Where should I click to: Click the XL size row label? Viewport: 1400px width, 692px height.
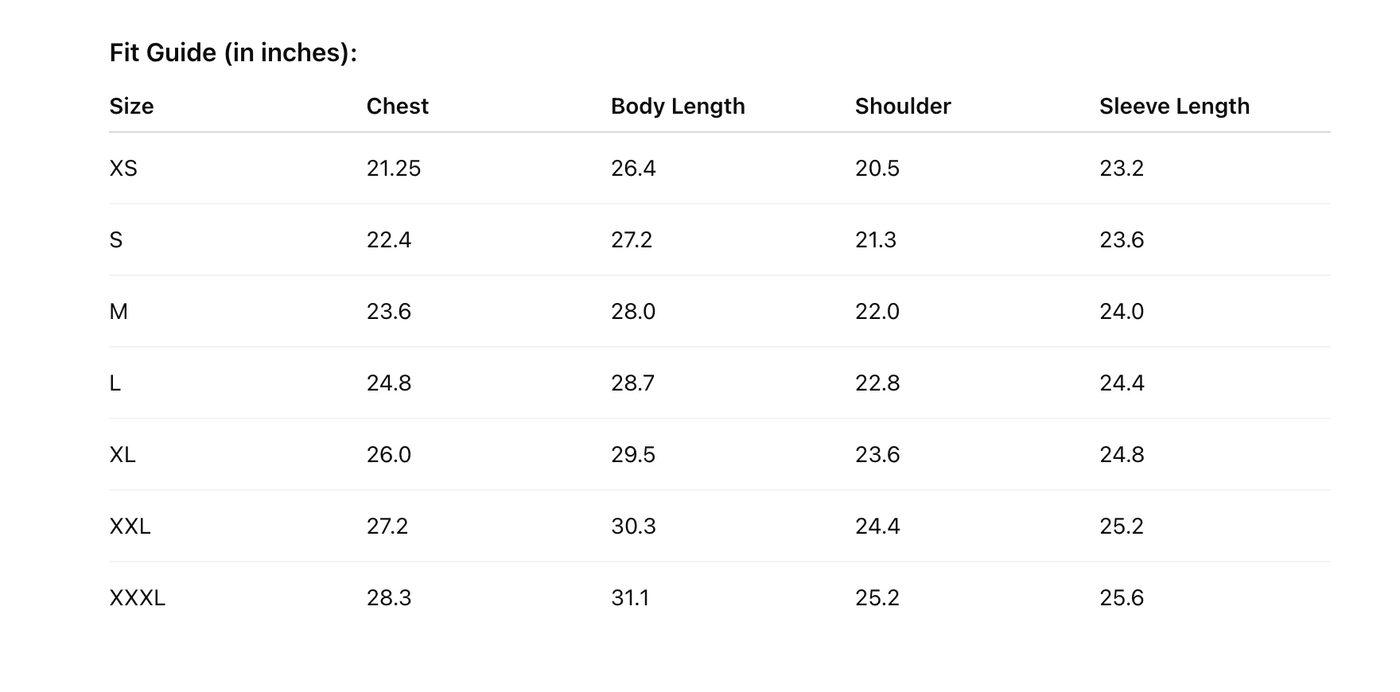click(x=122, y=455)
